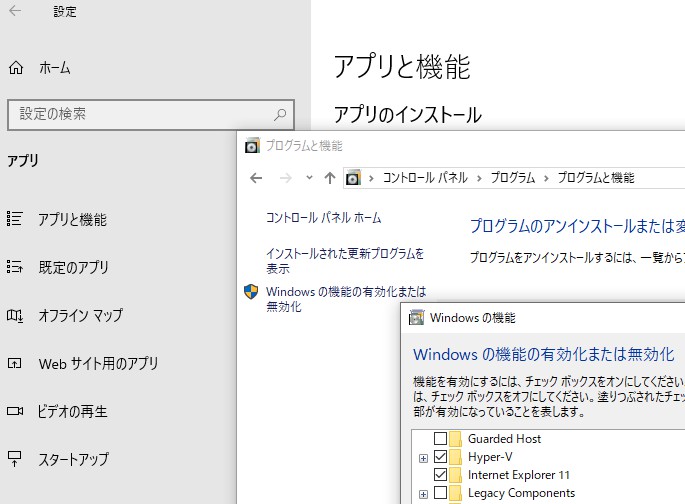Click the search magnifier in 設定の検索 box
This screenshot has width=685, height=504.
point(280,114)
